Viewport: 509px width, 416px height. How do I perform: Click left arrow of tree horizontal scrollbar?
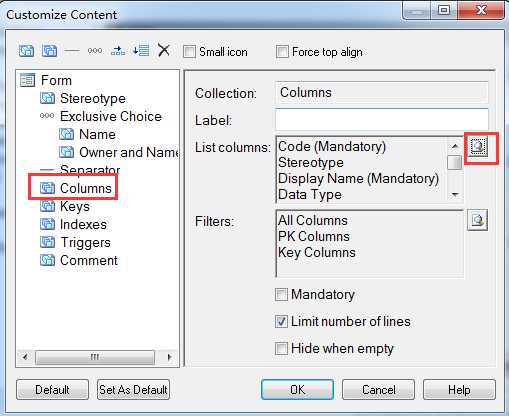(25, 357)
